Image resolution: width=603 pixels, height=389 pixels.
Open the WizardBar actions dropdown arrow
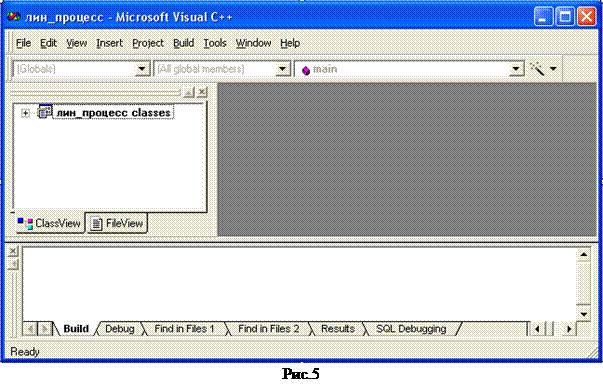pyautogui.click(x=553, y=69)
